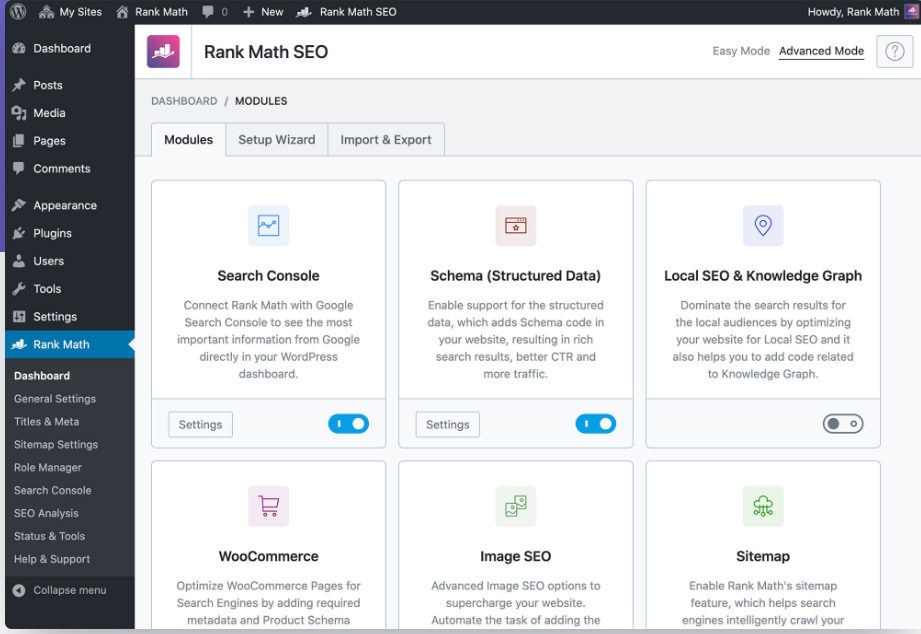
Task: Click the Plugins plug icon
Action: pos(19,233)
